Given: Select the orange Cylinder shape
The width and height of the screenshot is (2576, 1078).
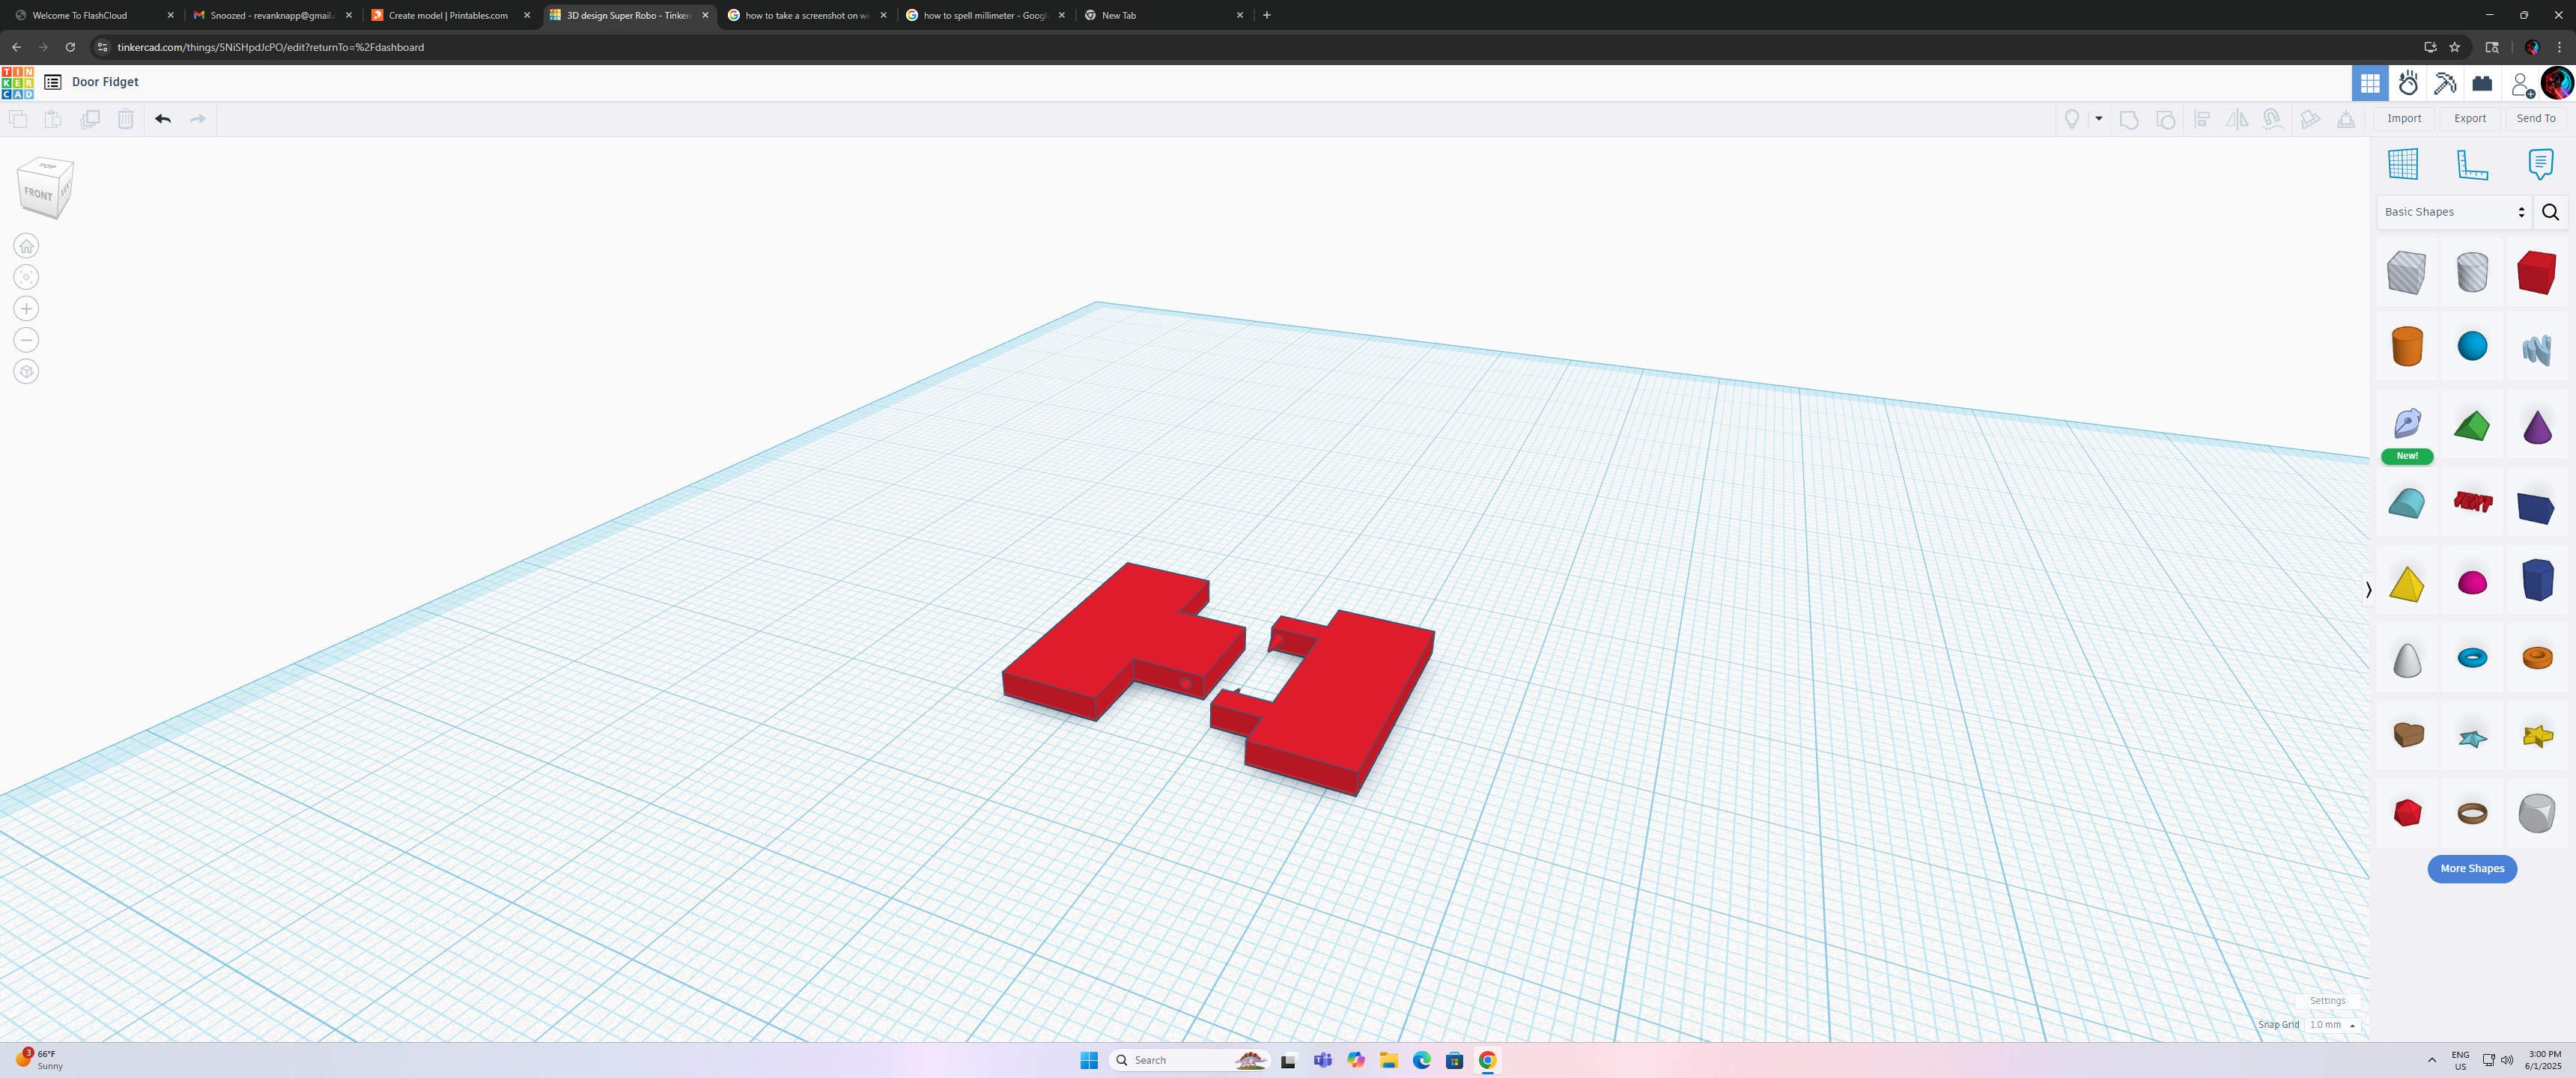Looking at the screenshot, I should coord(2407,347).
